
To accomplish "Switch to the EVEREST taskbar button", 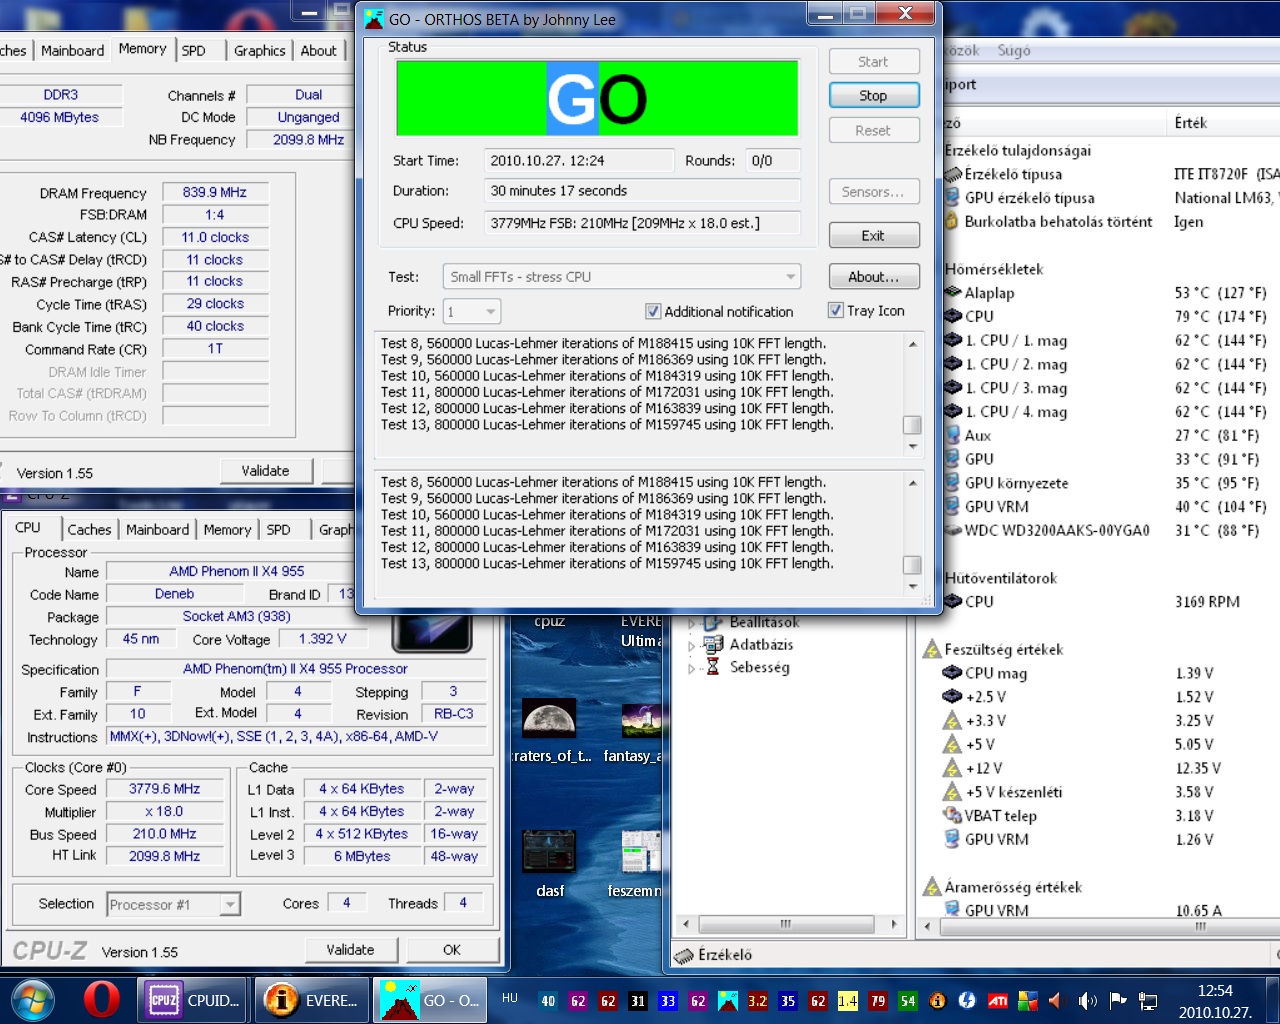I will (x=311, y=999).
